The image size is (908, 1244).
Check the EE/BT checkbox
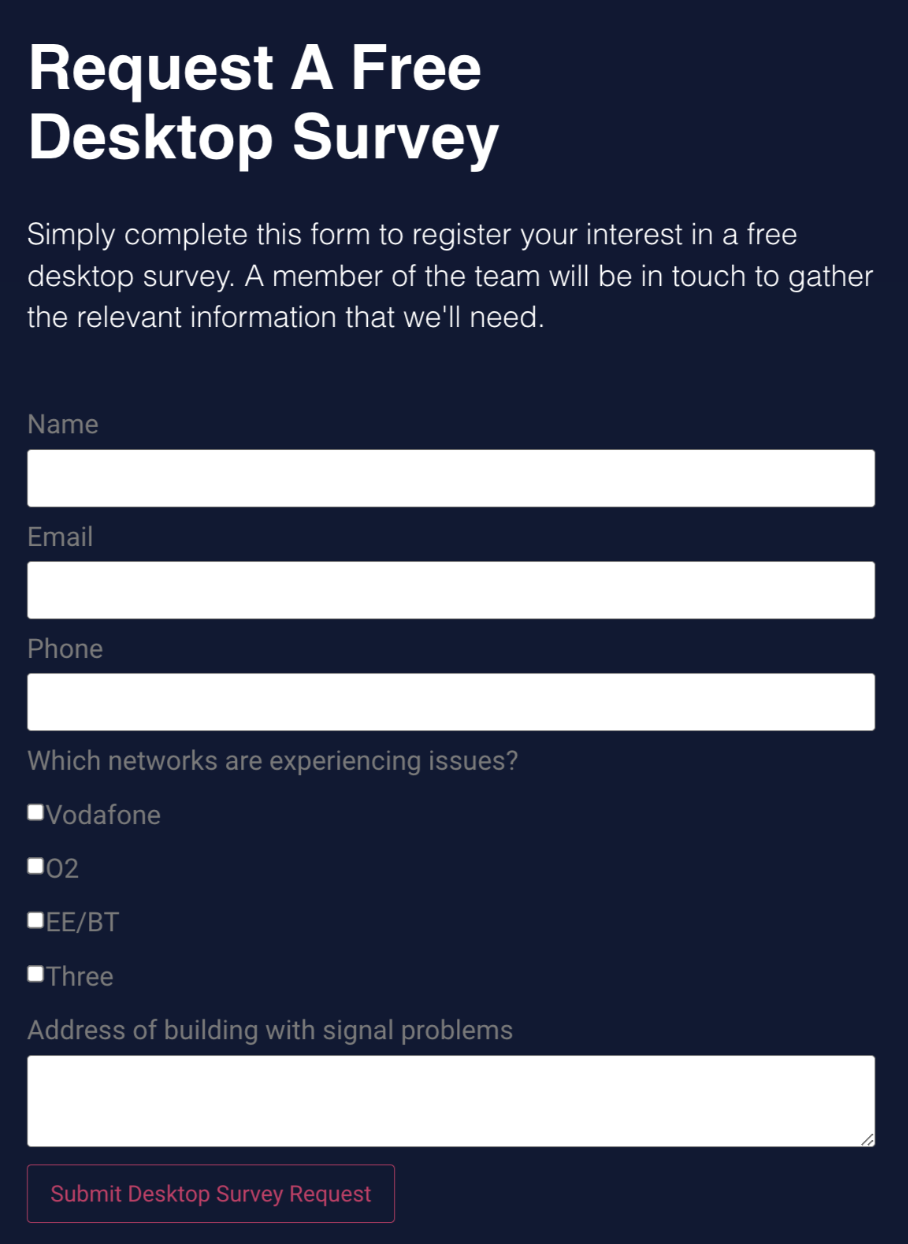(x=36, y=920)
